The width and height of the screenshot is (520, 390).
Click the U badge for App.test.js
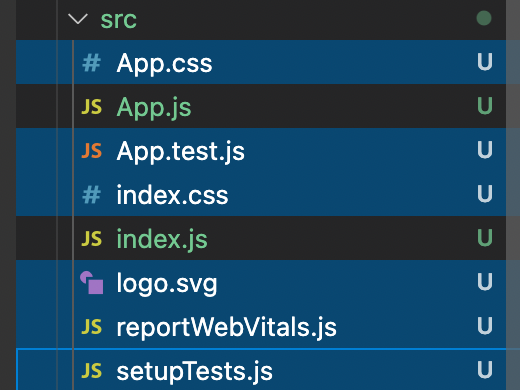click(x=485, y=150)
